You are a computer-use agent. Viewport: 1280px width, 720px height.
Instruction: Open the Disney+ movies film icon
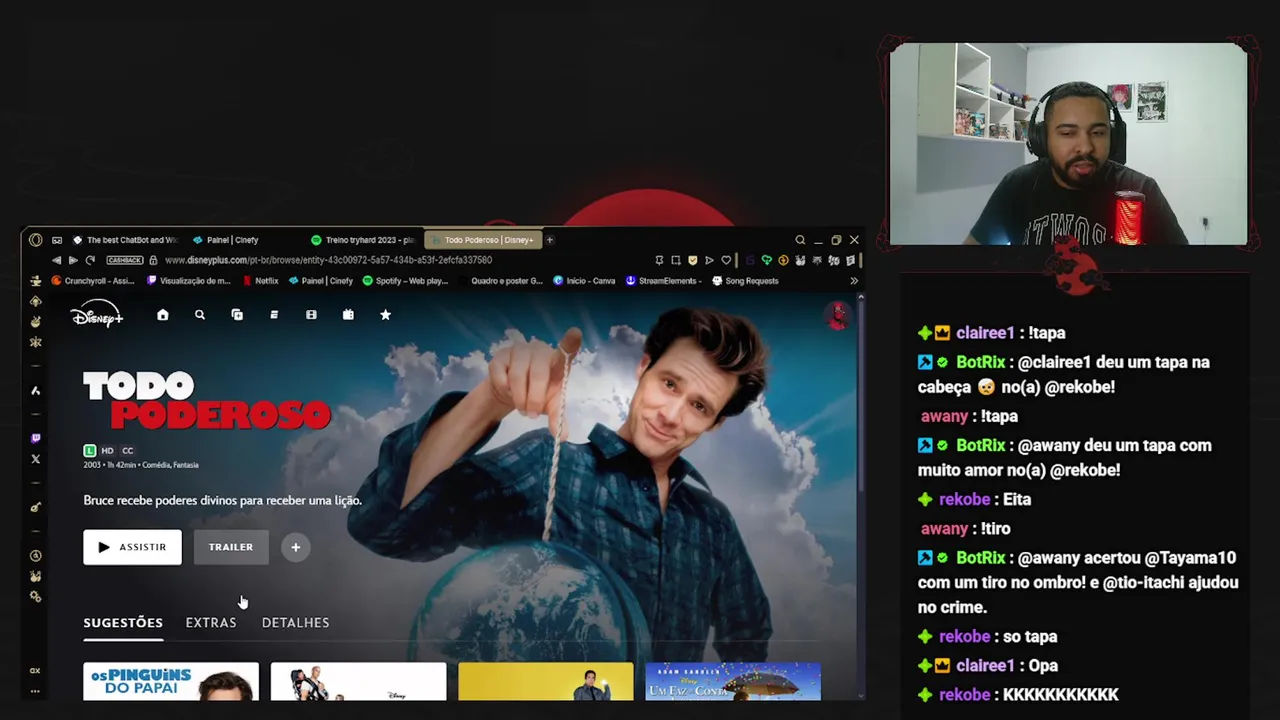point(311,315)
